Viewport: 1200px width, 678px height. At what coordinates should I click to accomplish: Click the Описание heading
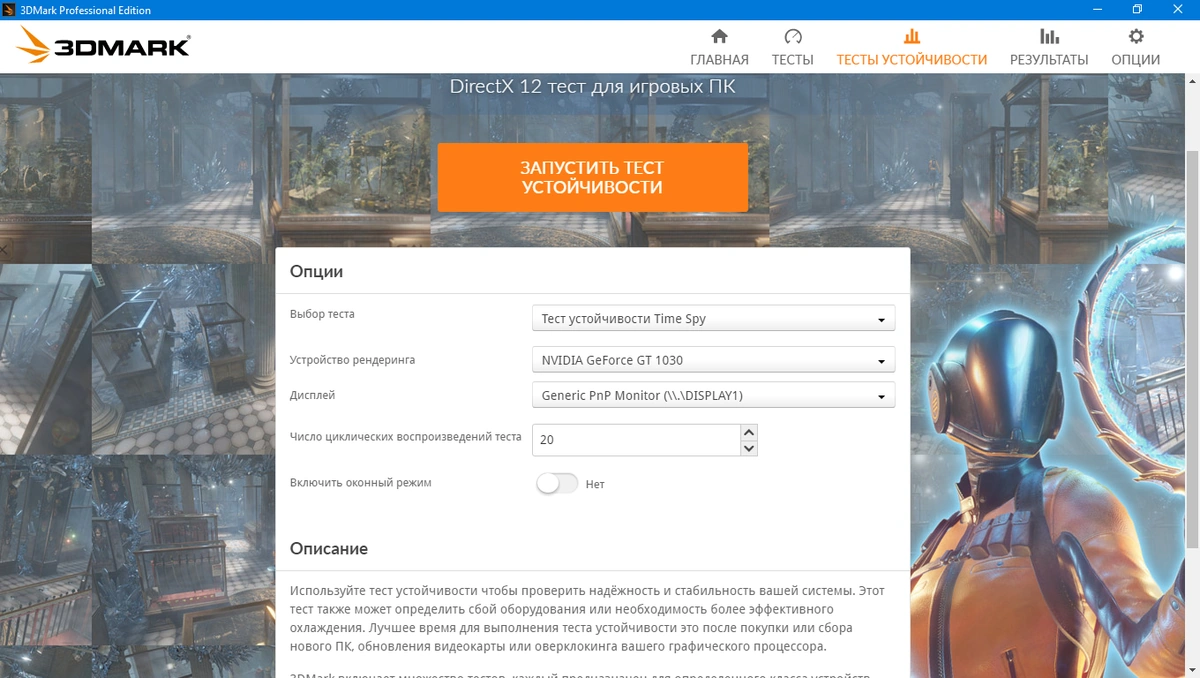329,549
